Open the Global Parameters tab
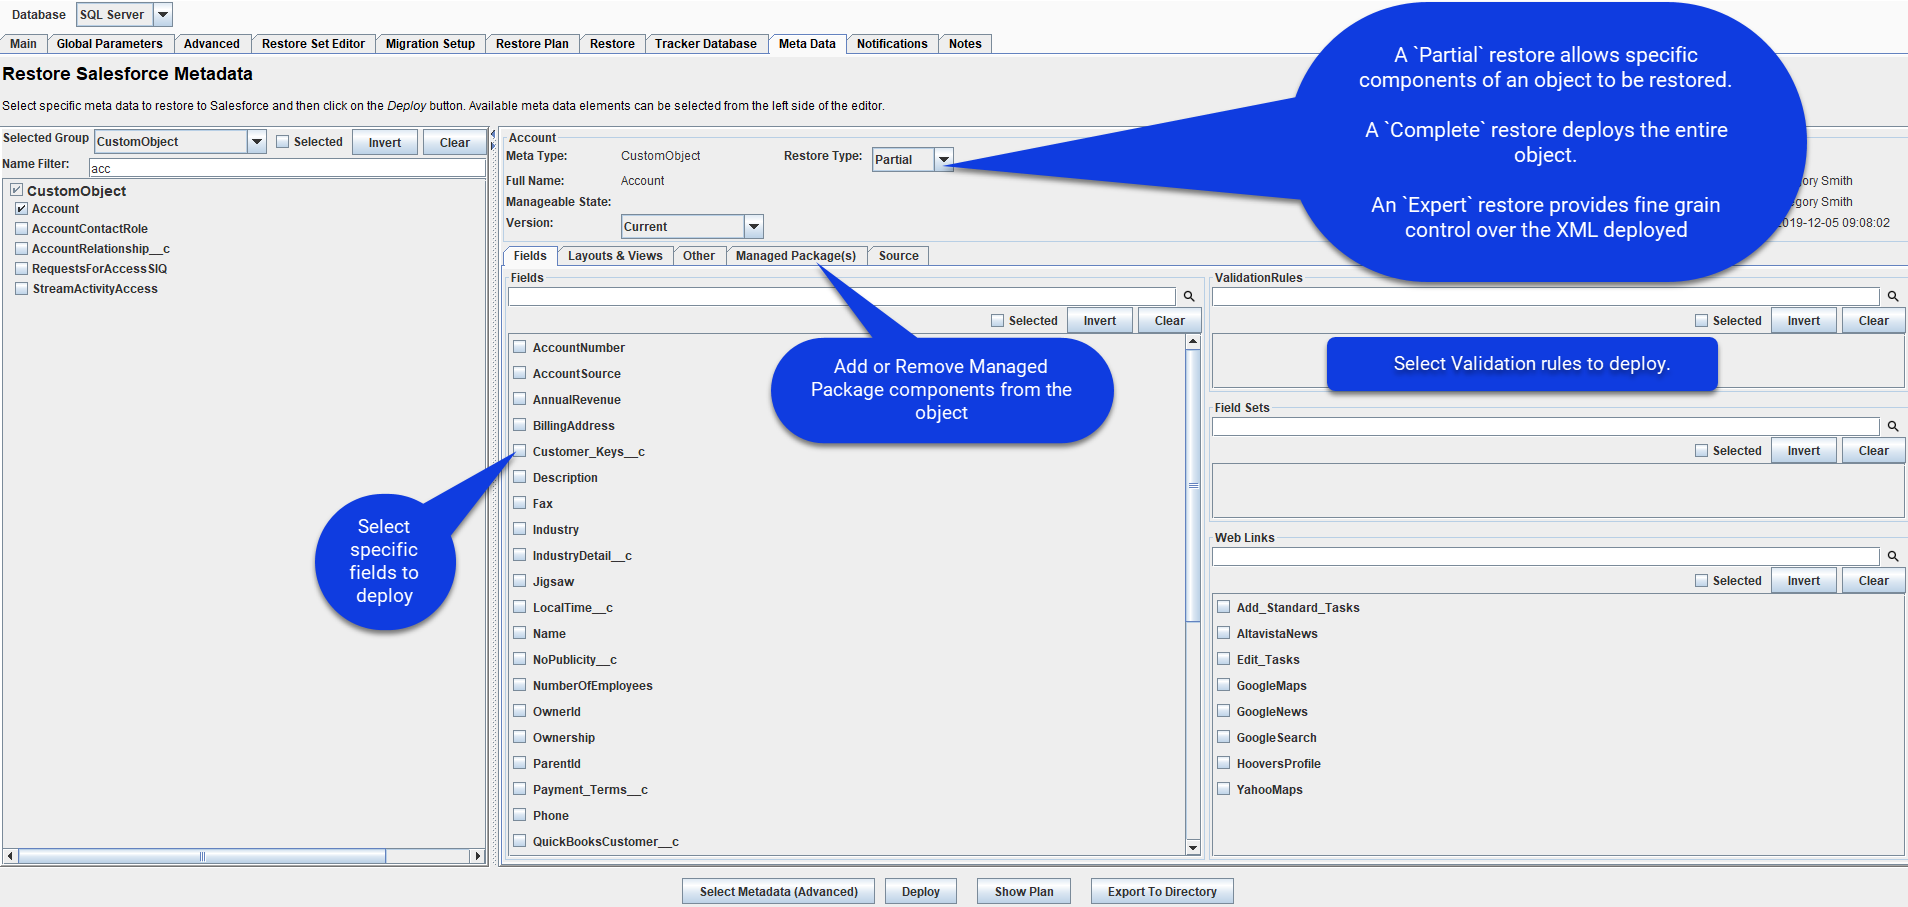Screen dimensions: 1908x907 [110, 44]
